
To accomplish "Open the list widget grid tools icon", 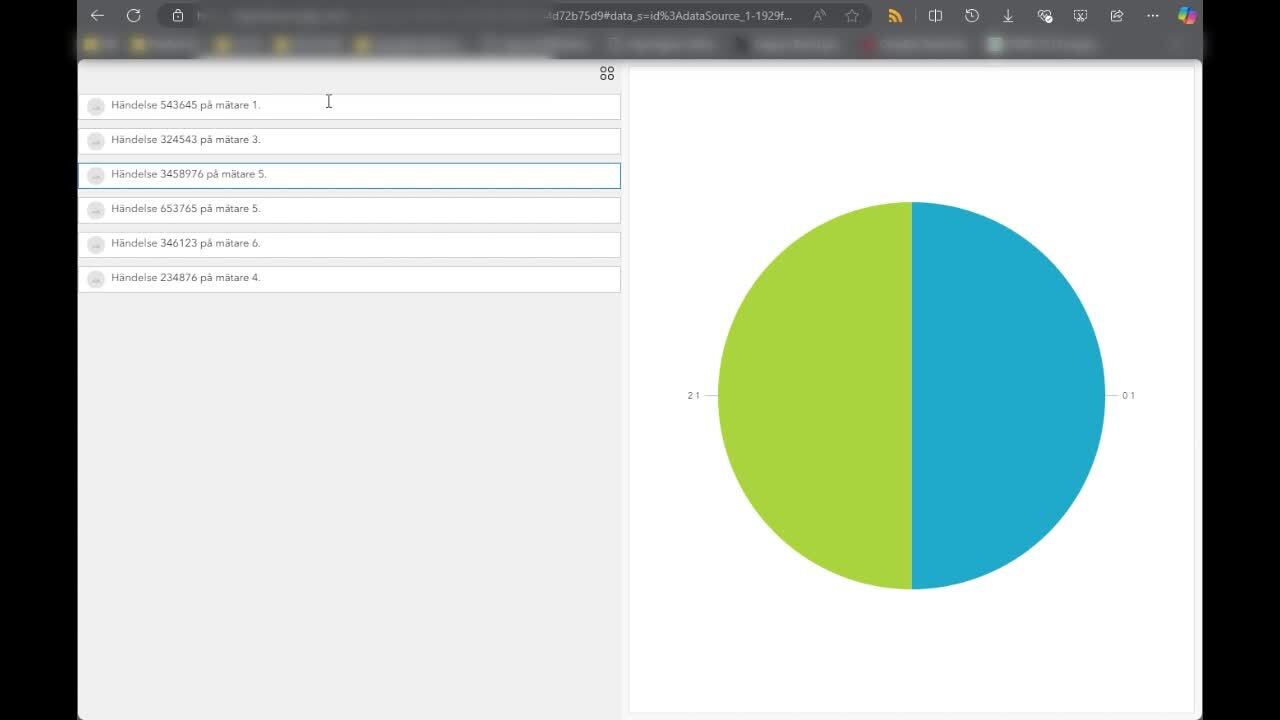I will (x=607, y=74).
